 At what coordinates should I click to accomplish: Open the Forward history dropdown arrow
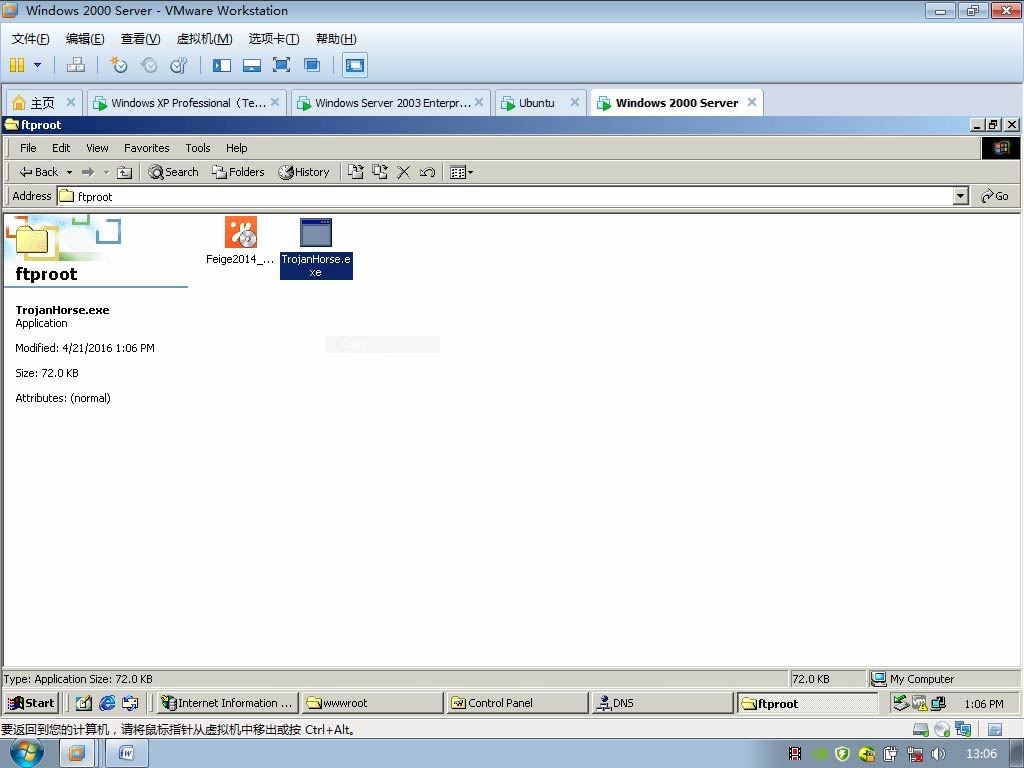click(x=106, y=172)
